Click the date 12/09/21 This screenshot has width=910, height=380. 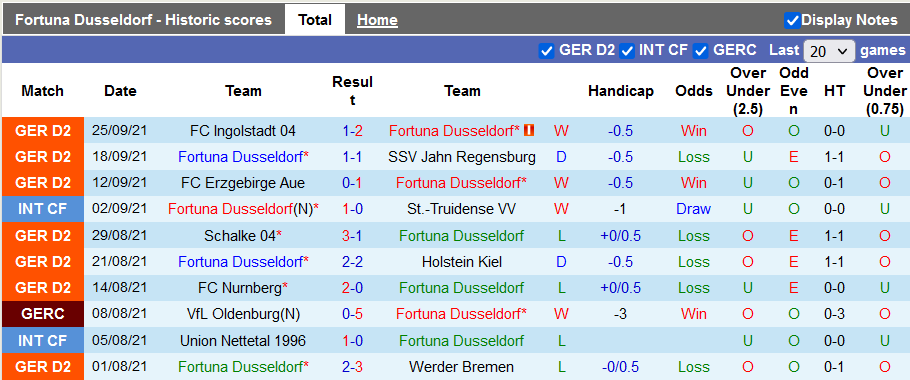pos(120,183)
